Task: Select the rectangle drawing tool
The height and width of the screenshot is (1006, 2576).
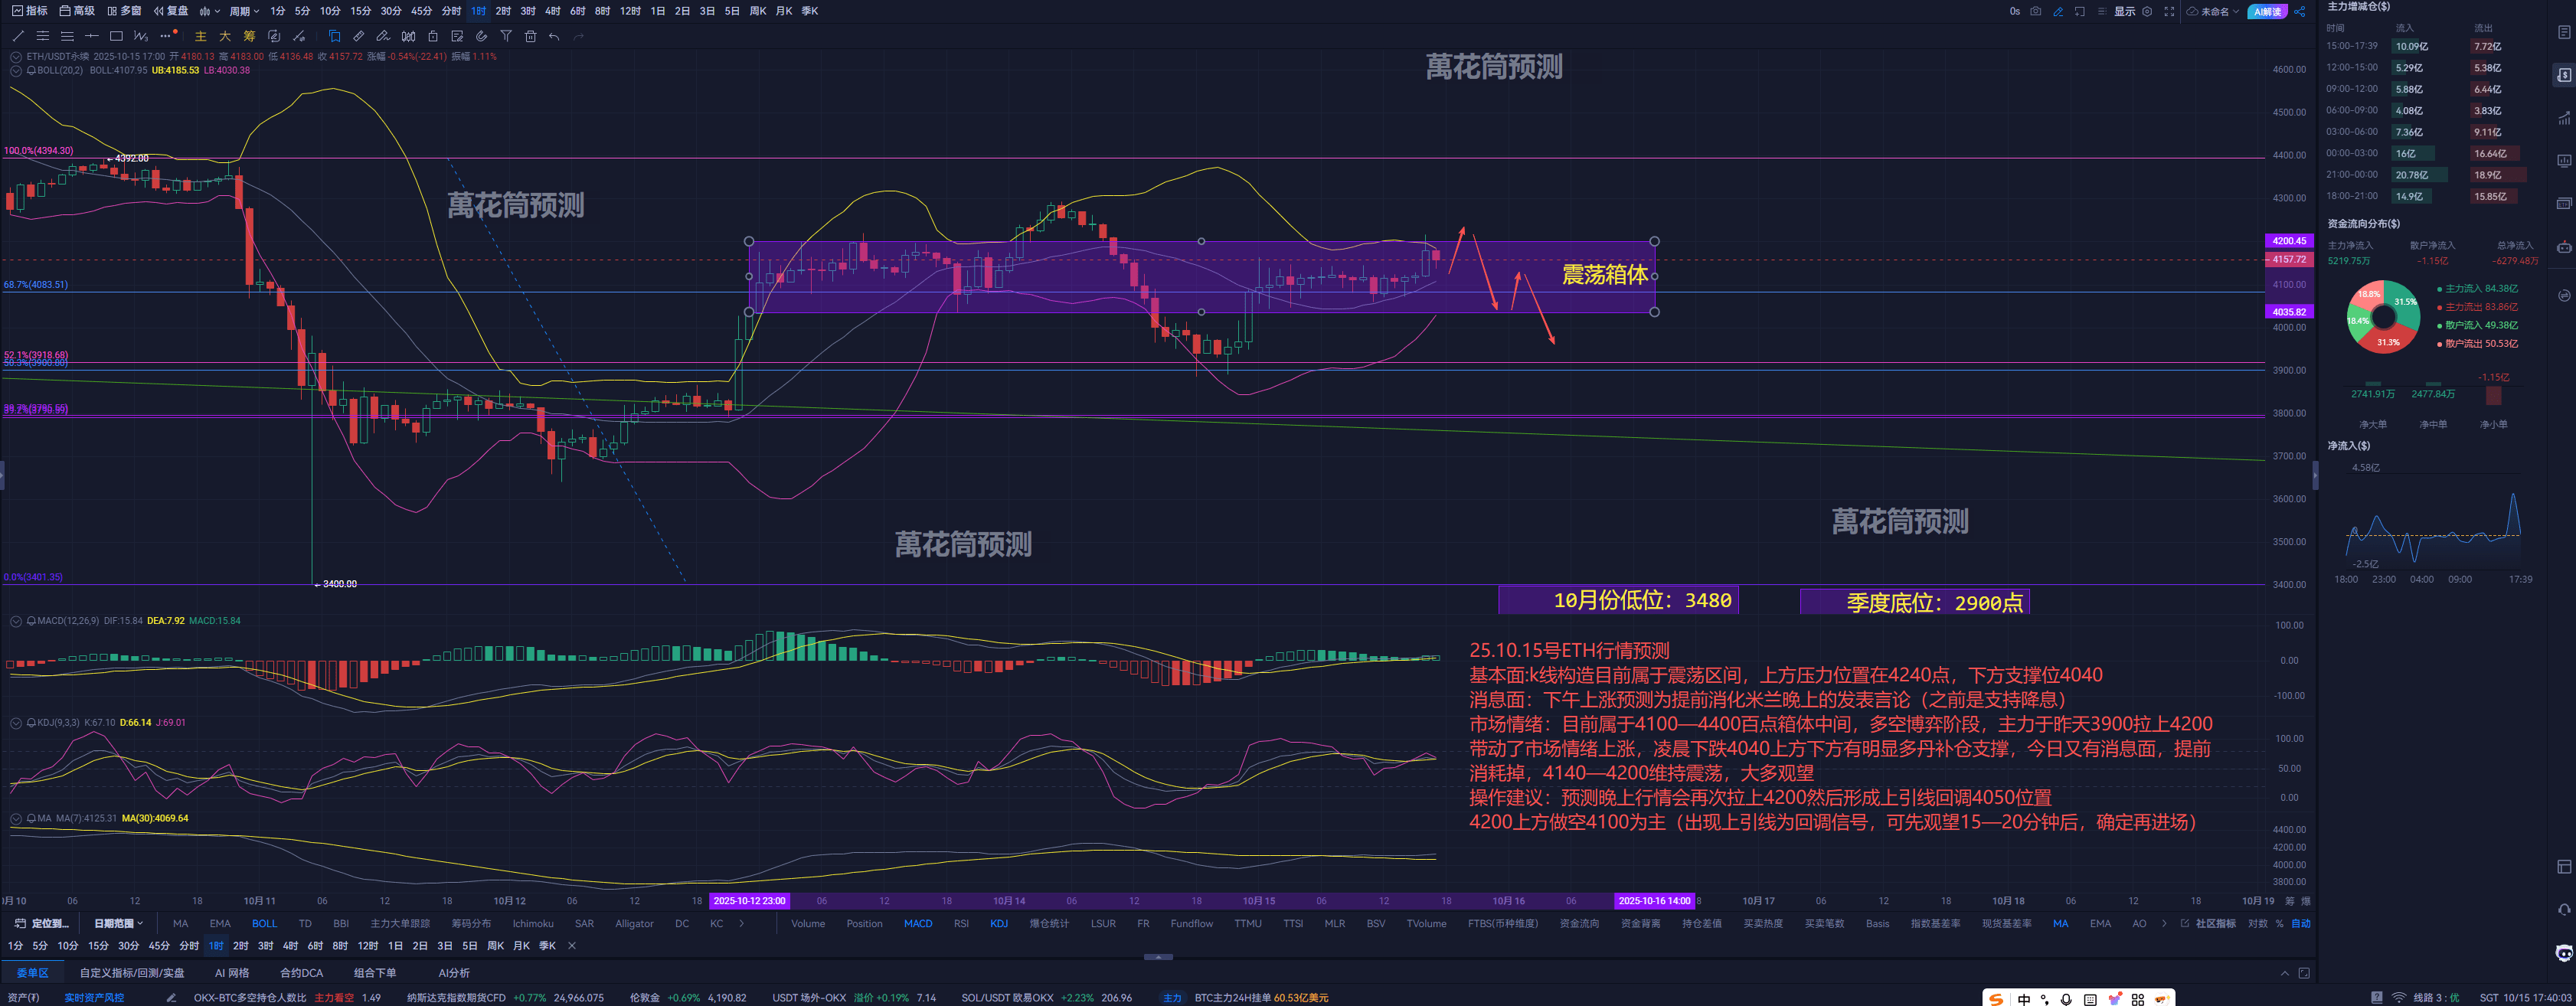Action: [116, 36]
